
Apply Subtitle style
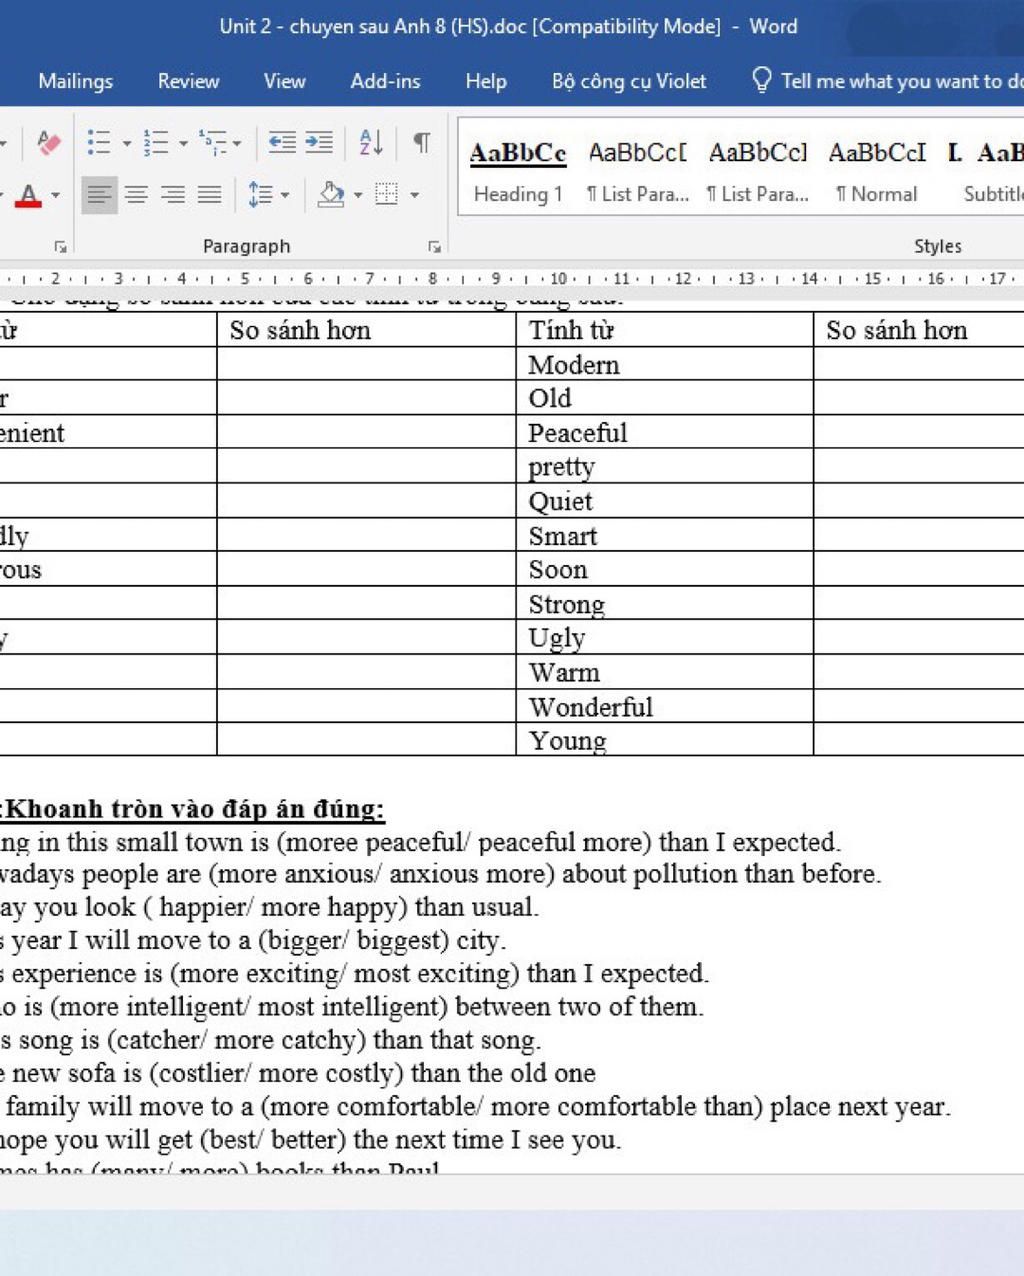(986, 172)
